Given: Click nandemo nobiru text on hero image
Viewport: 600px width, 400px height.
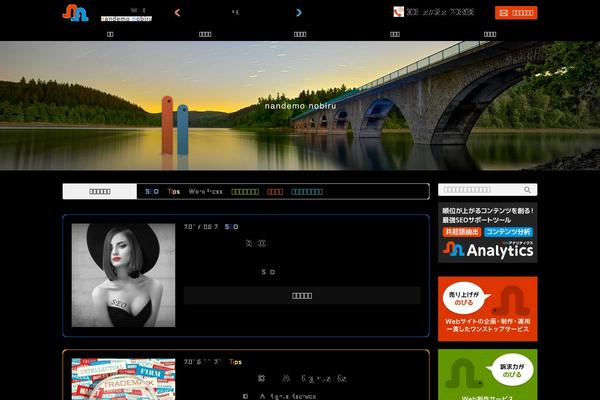Looking at the screenshot, I should 300,106.
